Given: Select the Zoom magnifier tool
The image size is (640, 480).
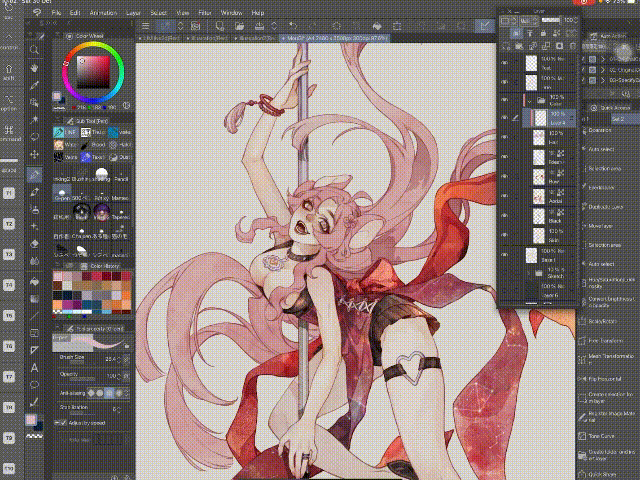Looking at the screenshot, I should [x=34, y=50].
